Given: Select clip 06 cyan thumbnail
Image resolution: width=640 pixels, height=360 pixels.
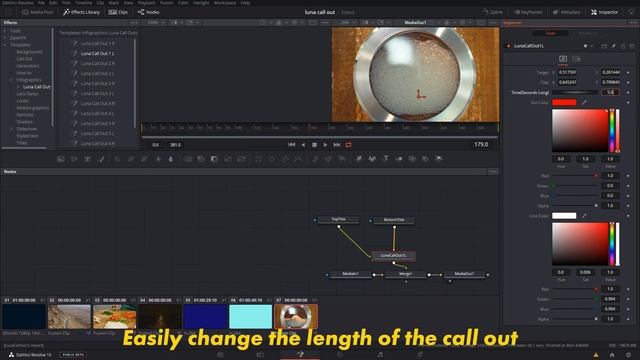Looking at the screenshot, I should click(251, 316).
